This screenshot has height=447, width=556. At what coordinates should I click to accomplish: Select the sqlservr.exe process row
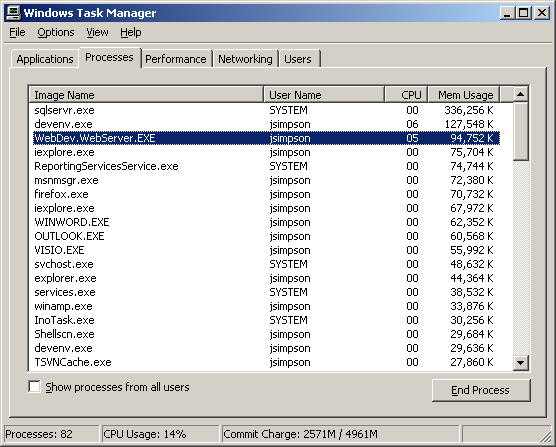[266, 110]
